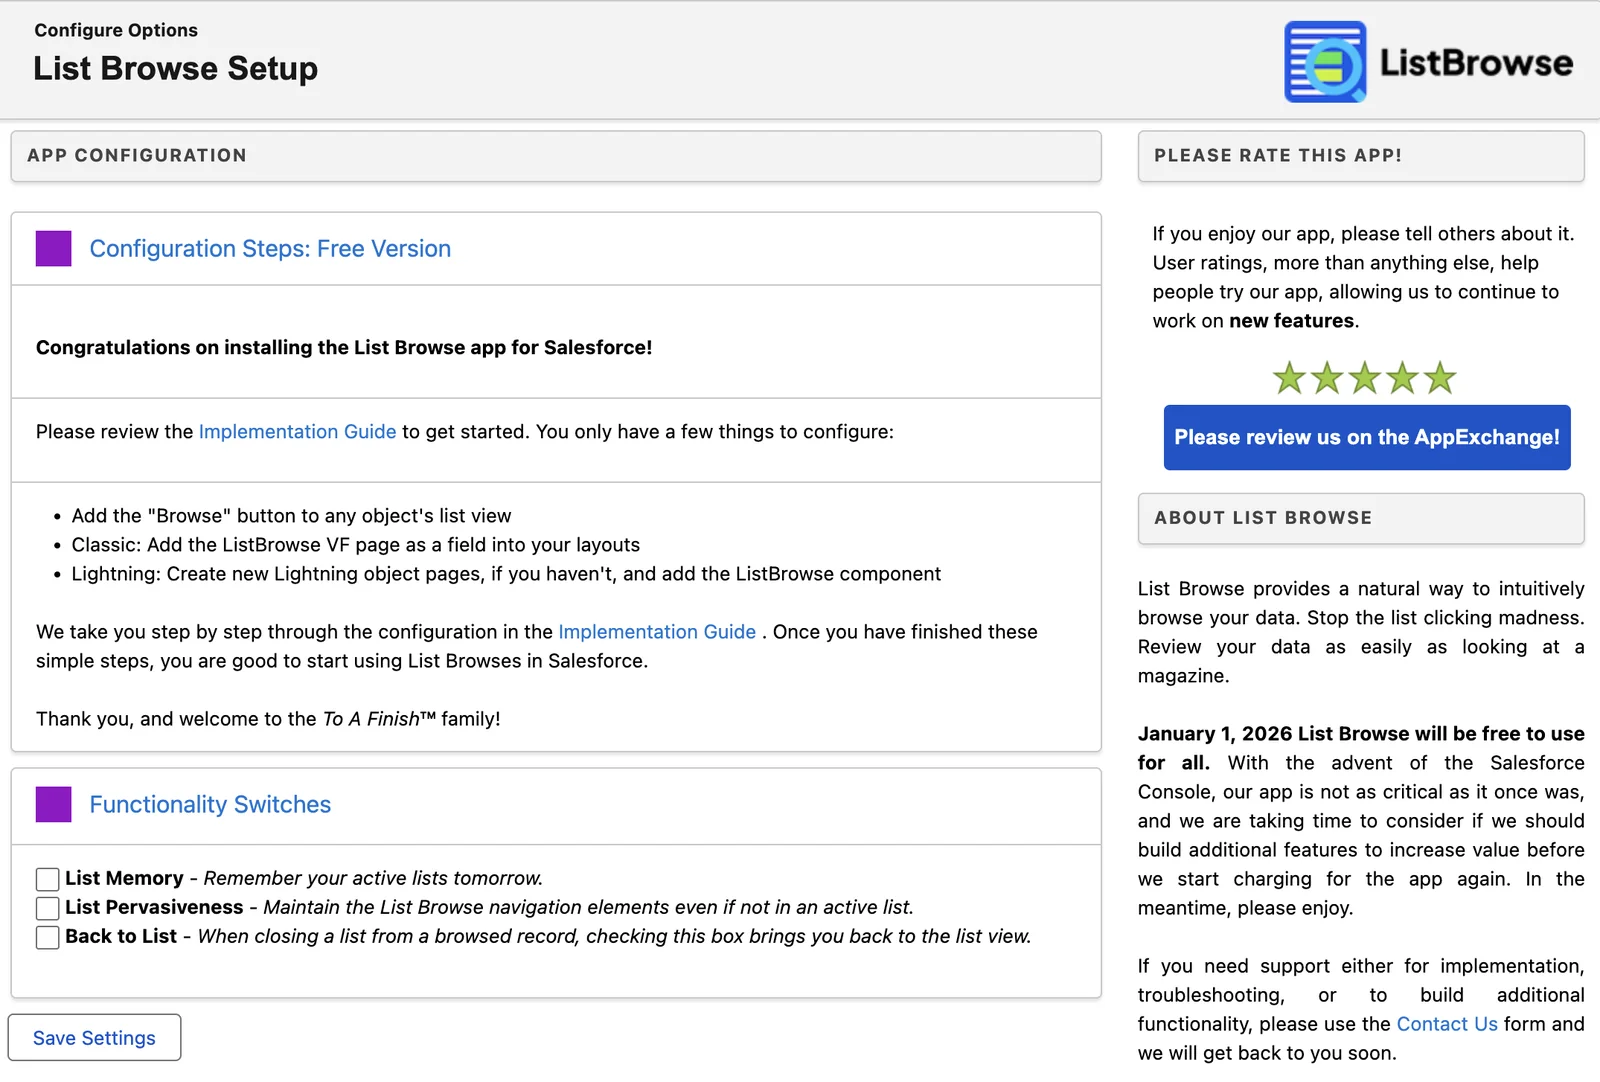Click the List Browse Setup title
This screenshot has width=1600, height=1082.
coord(176,68)
